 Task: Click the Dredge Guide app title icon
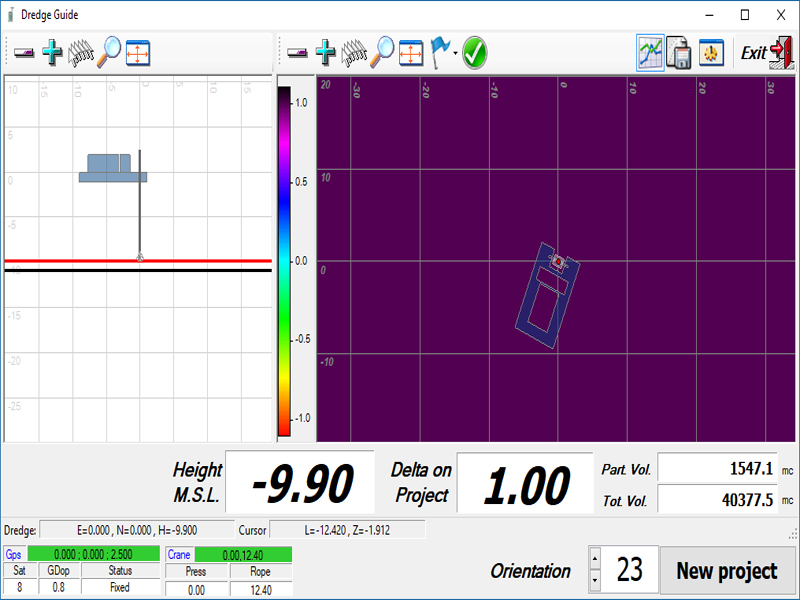coord(10,15)
